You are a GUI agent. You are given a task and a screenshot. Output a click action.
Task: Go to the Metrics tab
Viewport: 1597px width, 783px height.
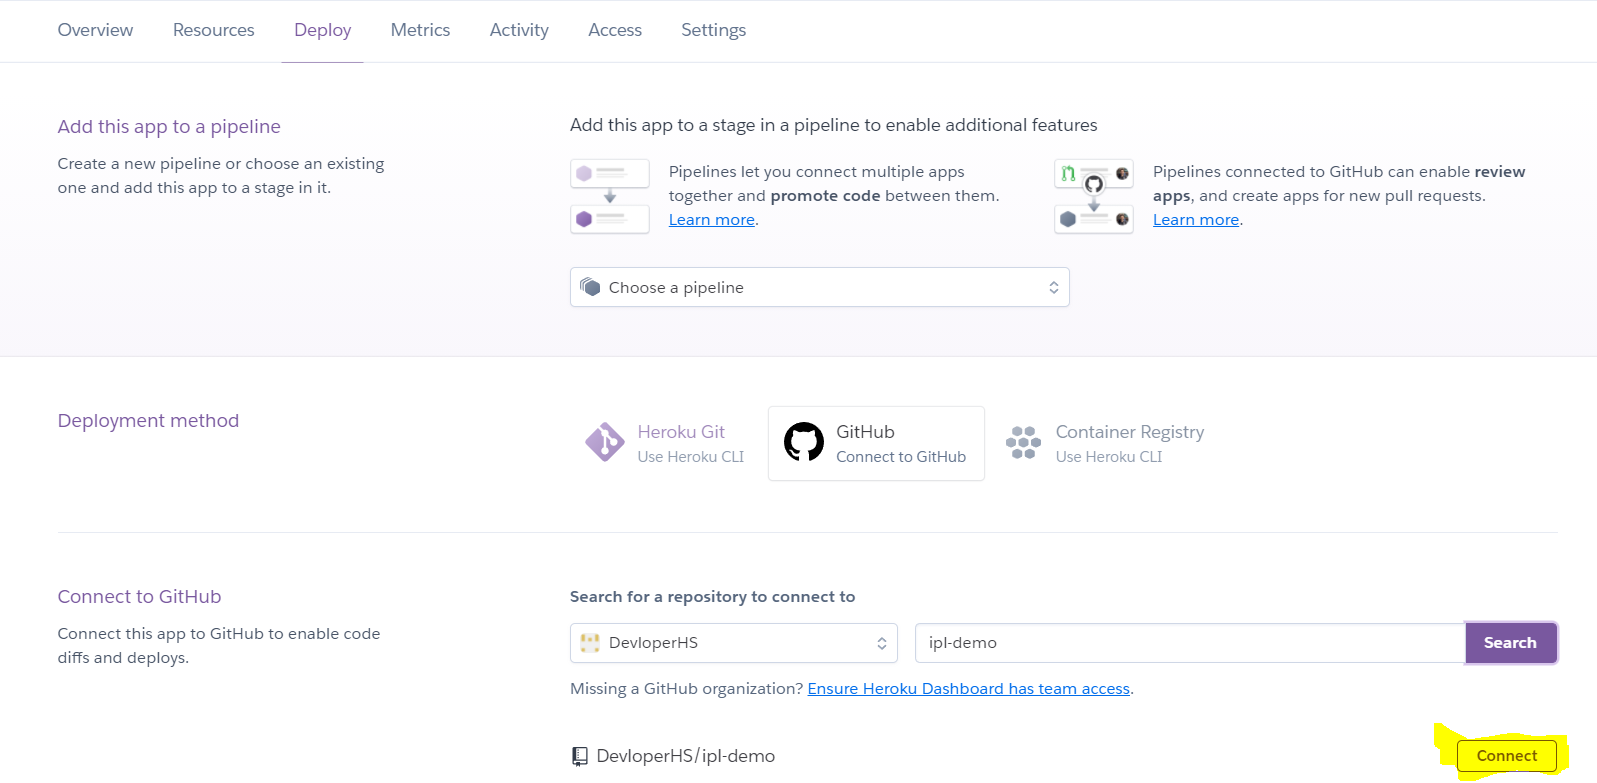click(x=420, y=30)
